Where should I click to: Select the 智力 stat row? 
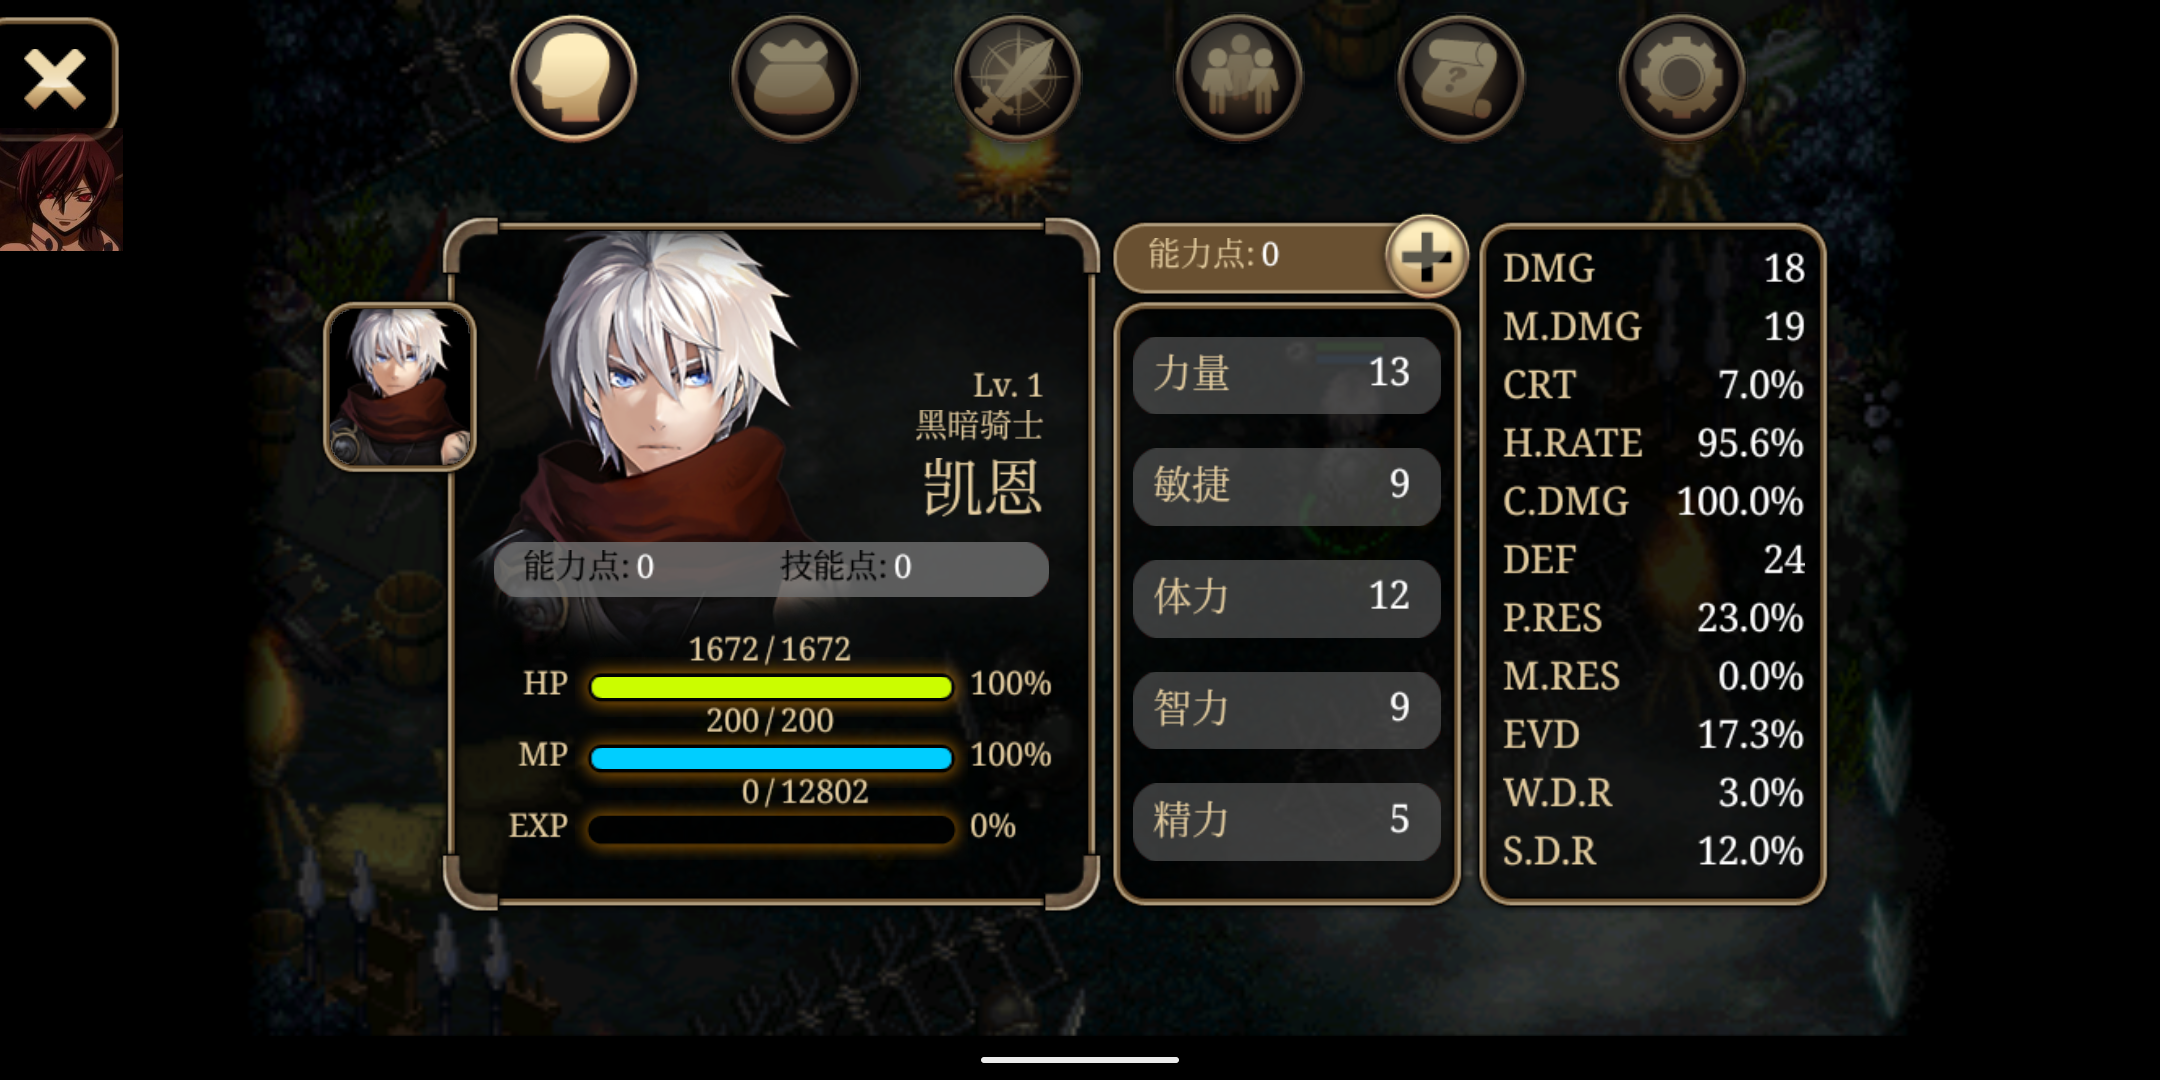pyautogui.click(x=1286, y=710)
